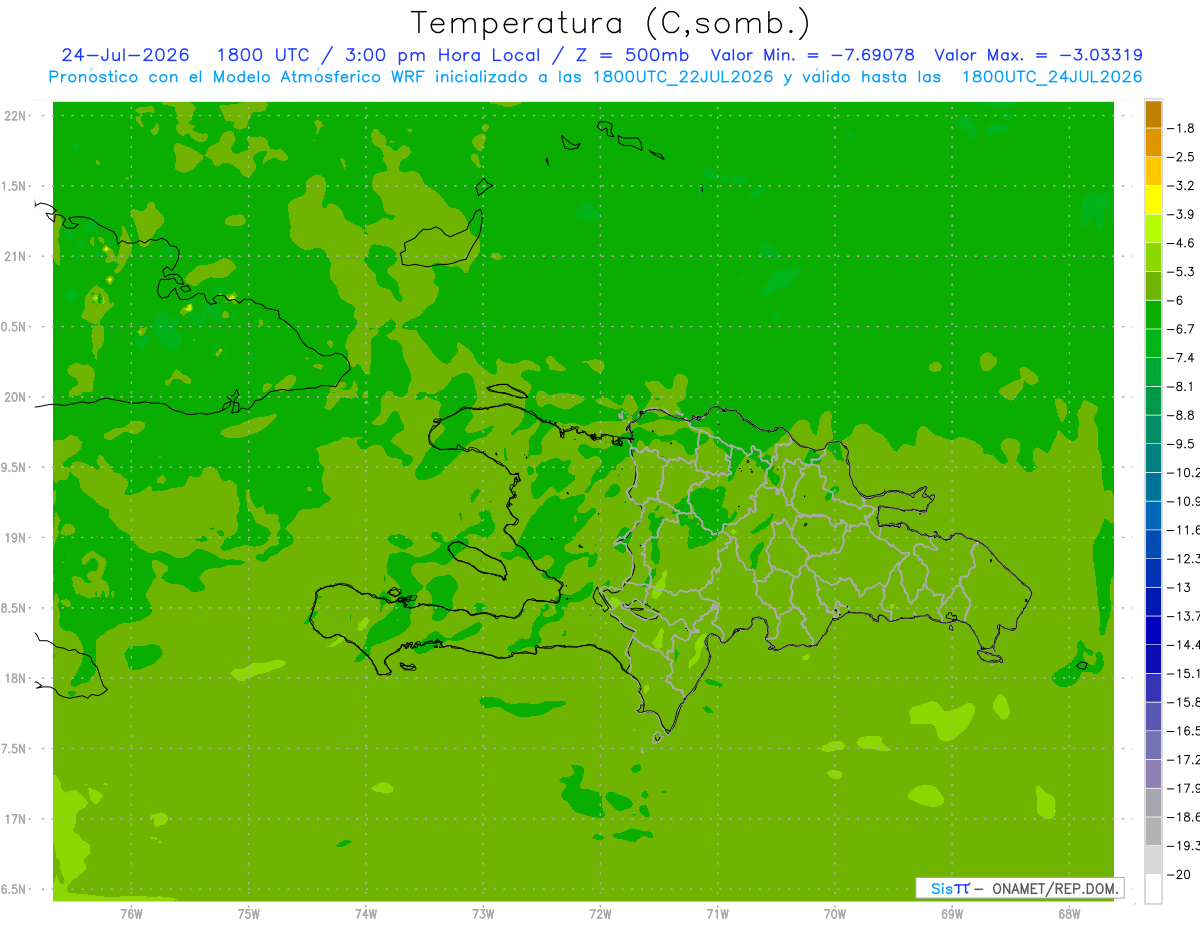Screen dimensions: 1200x927
Task: Click "Valor Max. = -3.03319" value
Action: [x=1038, y=55]
